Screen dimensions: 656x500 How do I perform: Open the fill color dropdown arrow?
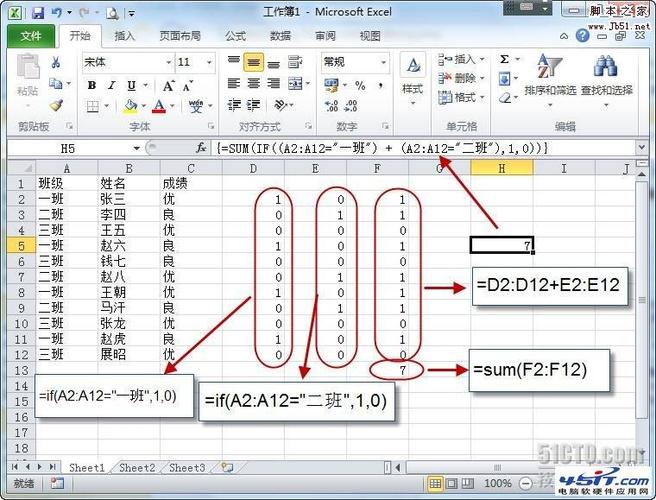[144, 106]
